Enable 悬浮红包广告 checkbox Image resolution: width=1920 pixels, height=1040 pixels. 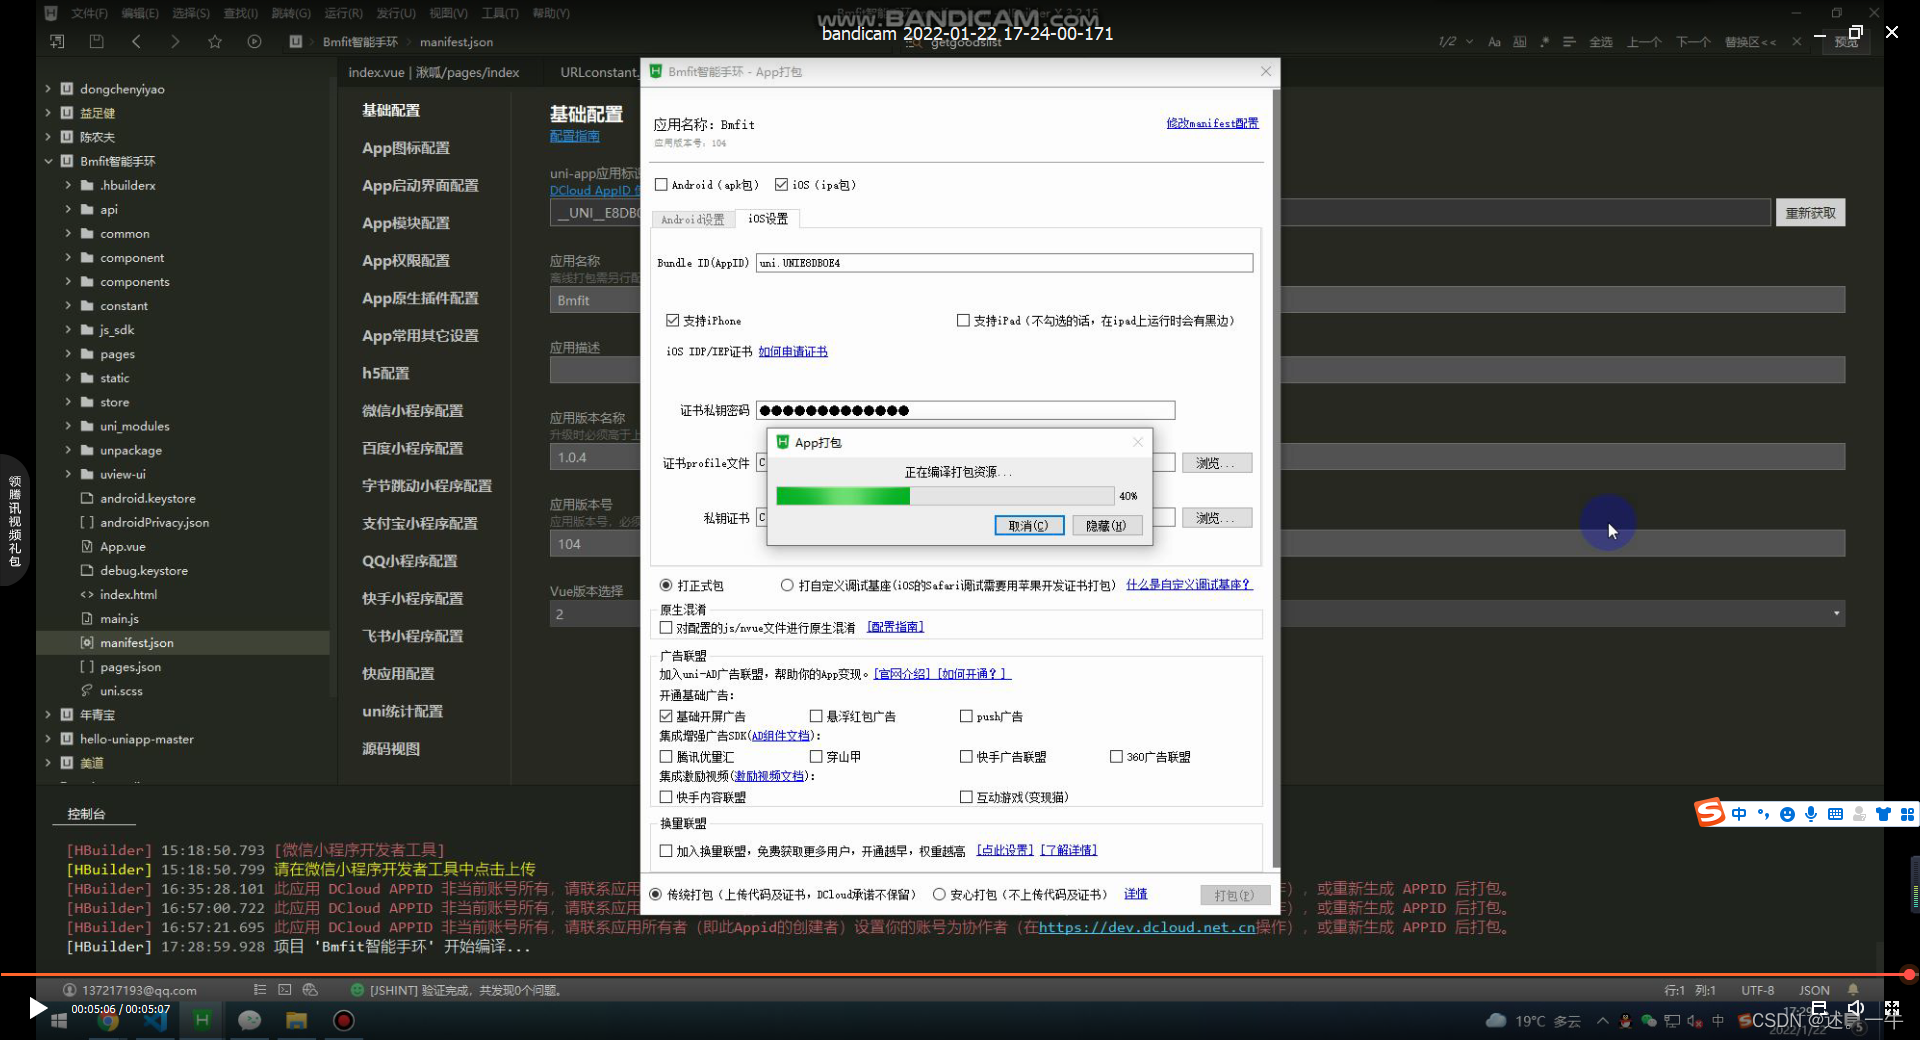tap(816, 716)
